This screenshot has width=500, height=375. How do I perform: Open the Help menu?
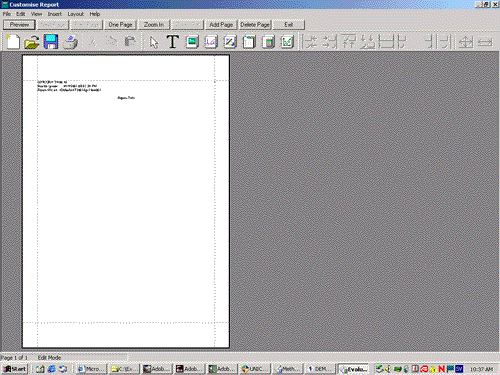click(x=95, y=14)
